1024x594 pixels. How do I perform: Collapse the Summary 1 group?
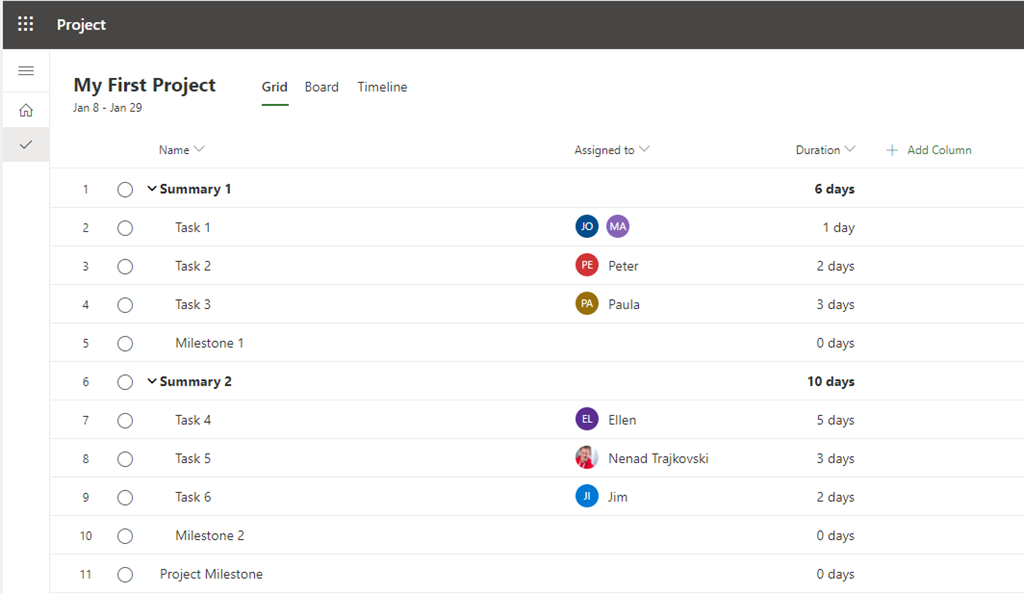pyautogui.click(x=152, y=189)
